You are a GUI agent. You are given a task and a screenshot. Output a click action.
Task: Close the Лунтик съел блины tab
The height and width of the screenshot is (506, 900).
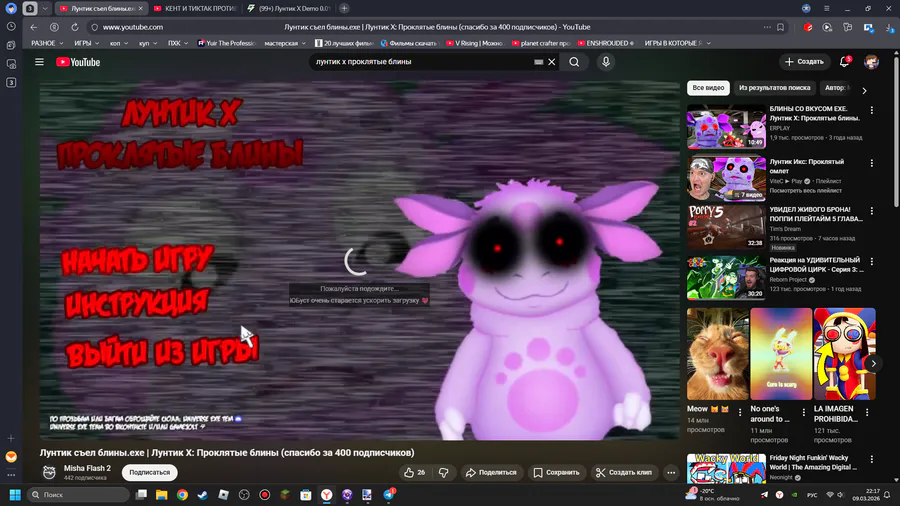click(x=141, y=8)
